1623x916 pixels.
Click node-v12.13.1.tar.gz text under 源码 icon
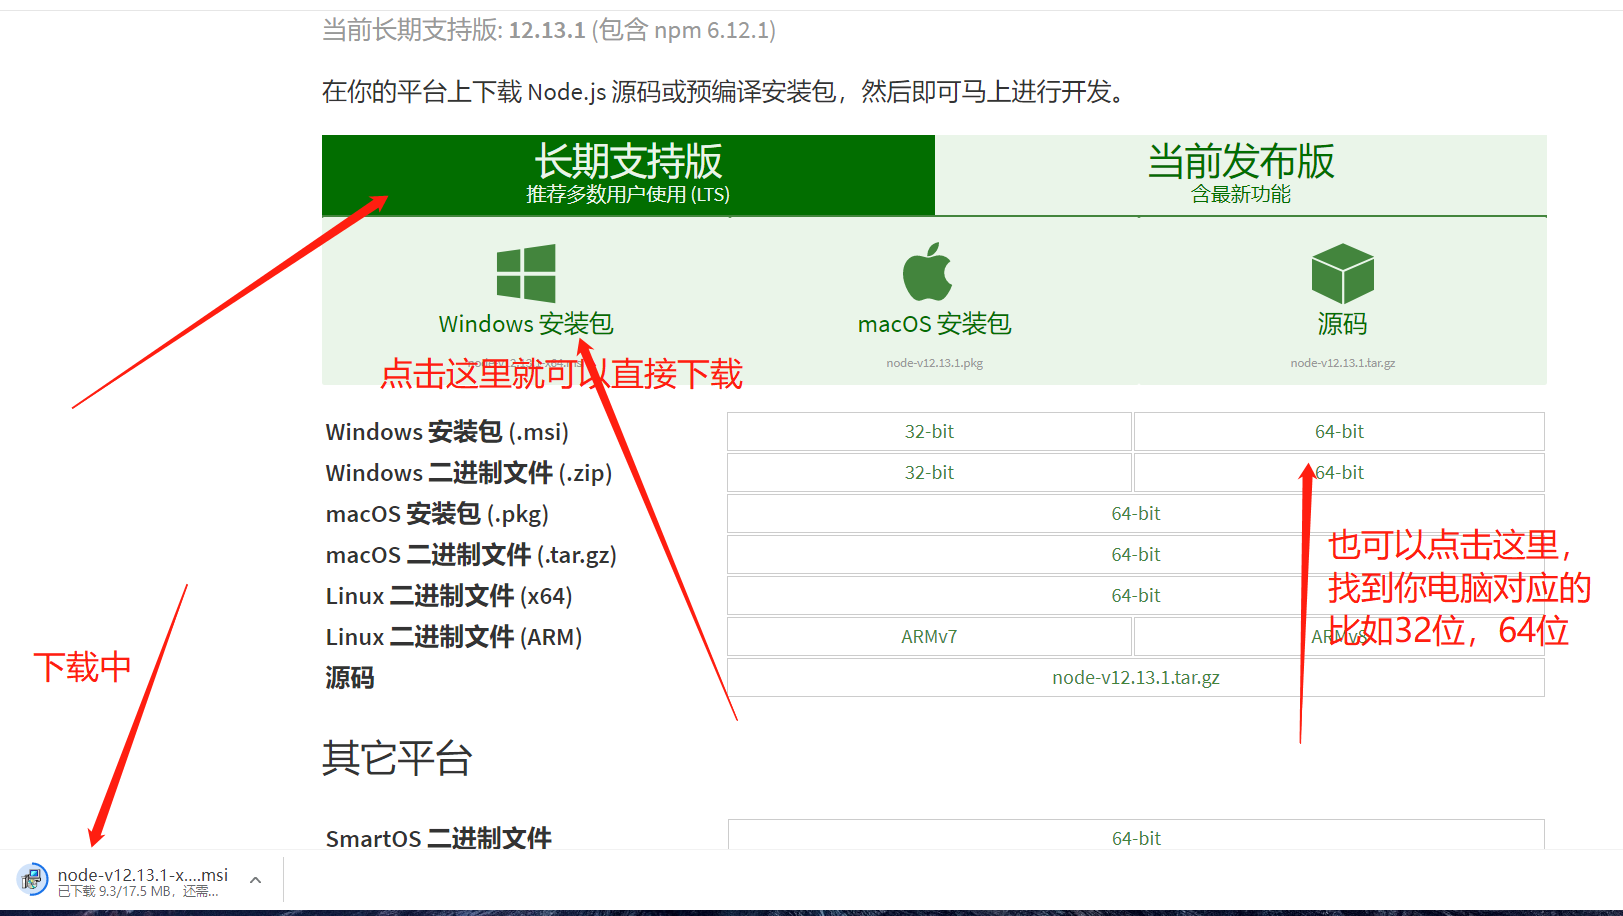click(1342, 363)
